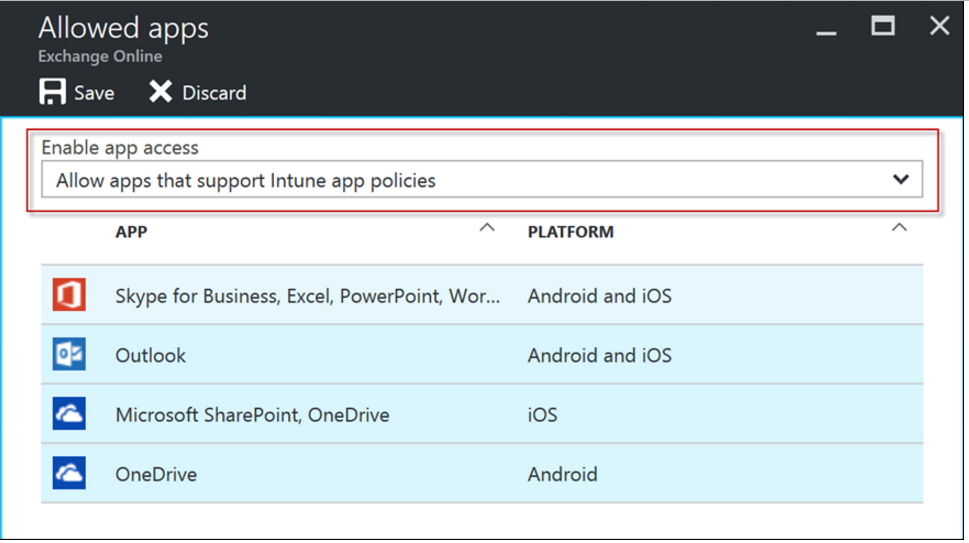This screenshot has height=543, width=969.
Task: Click the Discard button label
Action: [214, 93]
